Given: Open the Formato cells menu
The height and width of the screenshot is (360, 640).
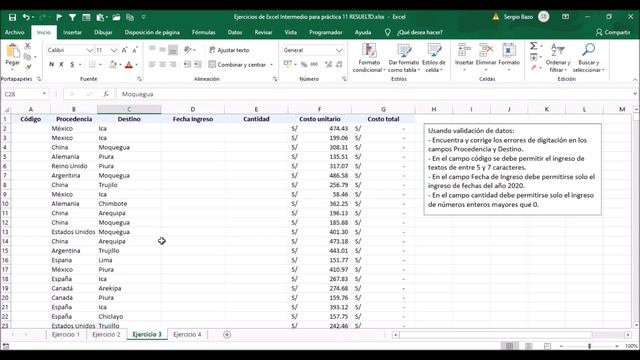Looking at the screenshot, I should 509,57.
